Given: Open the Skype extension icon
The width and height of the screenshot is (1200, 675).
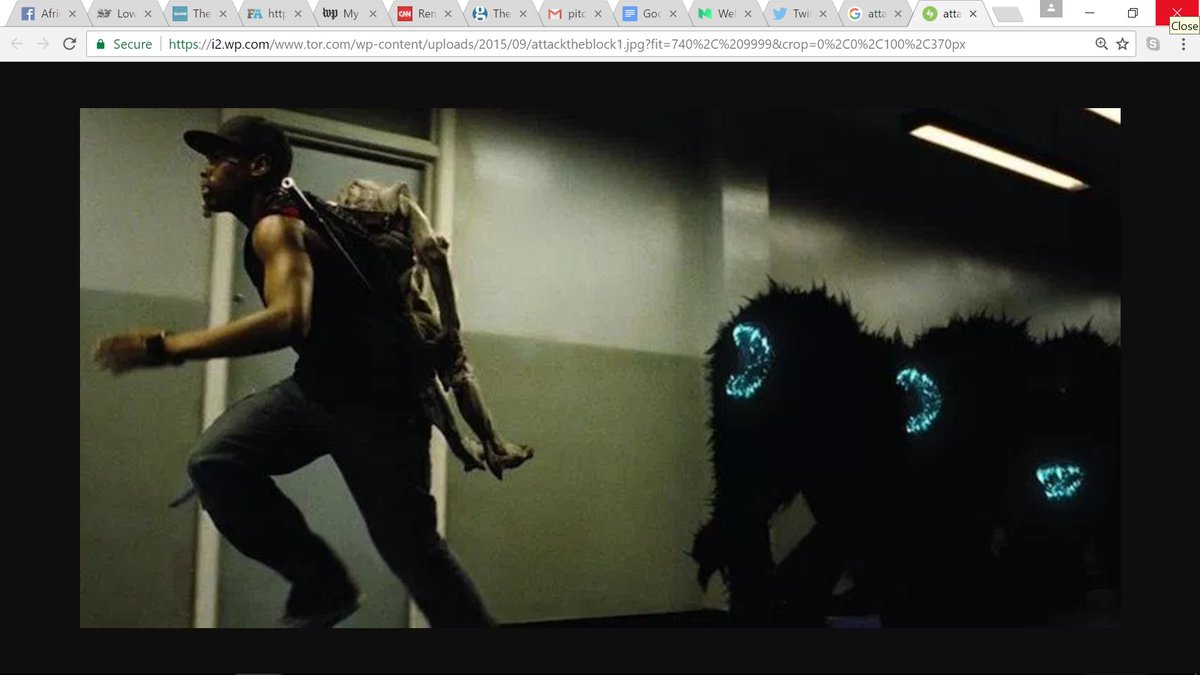Looking at the screenshot, I should (x=1153, y=44).
